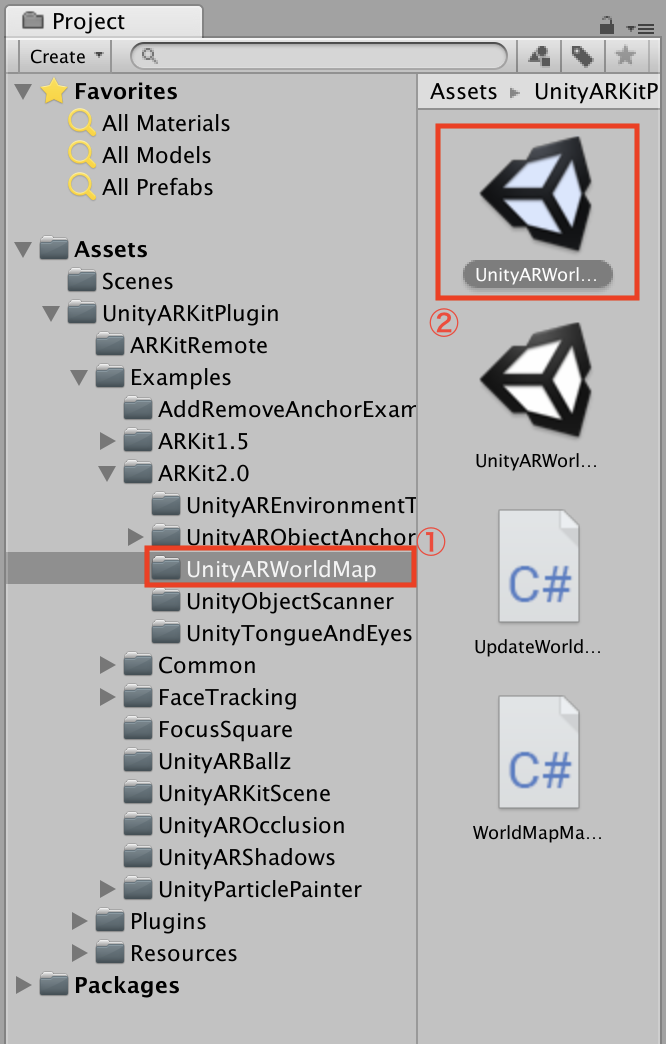Open the search by label icon

pyautogui.click(x=582, y=56)
